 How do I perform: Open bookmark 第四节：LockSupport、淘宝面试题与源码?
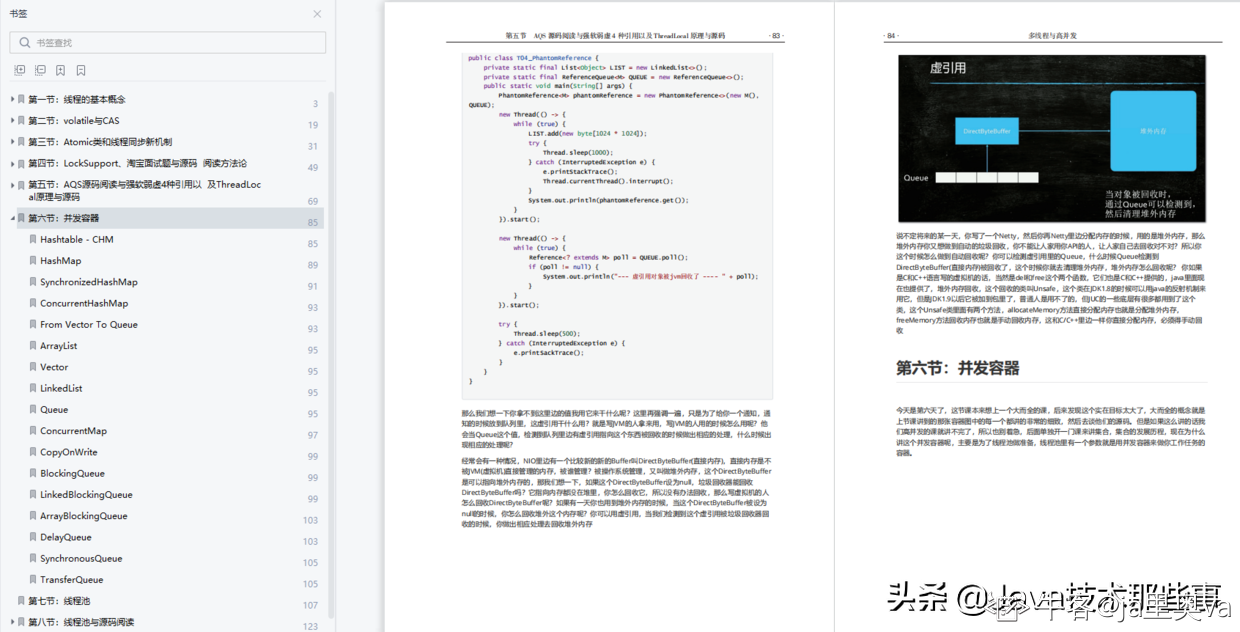click(137, 163)
